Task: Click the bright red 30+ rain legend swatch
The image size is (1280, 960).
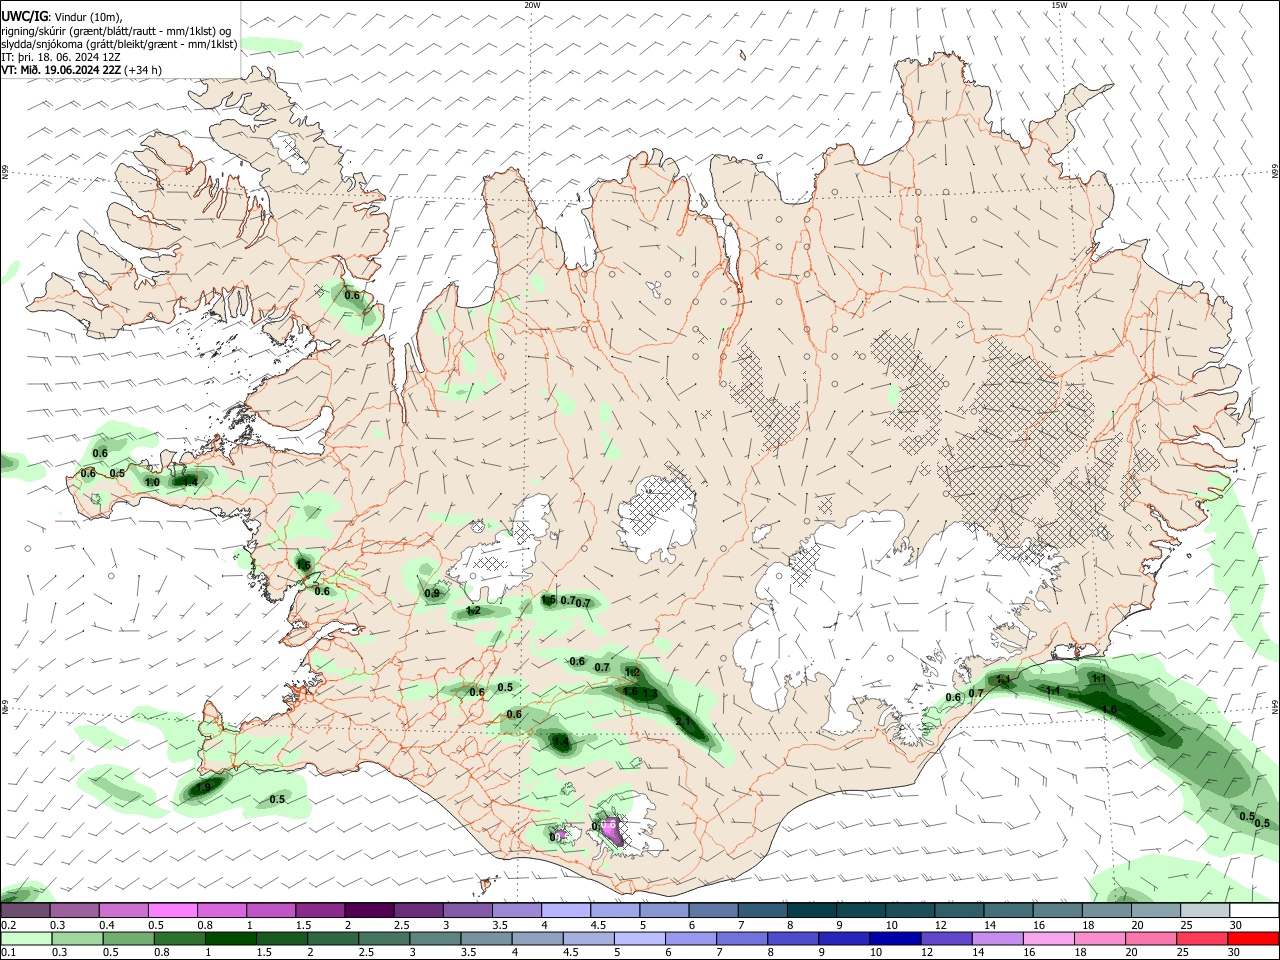Action: point(1253,939)
